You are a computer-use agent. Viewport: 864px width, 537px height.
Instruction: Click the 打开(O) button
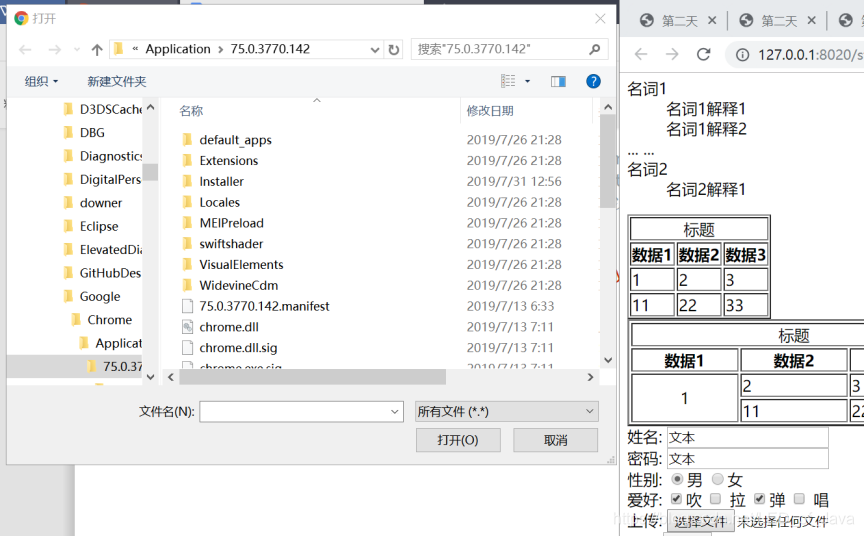pos(458,440)
